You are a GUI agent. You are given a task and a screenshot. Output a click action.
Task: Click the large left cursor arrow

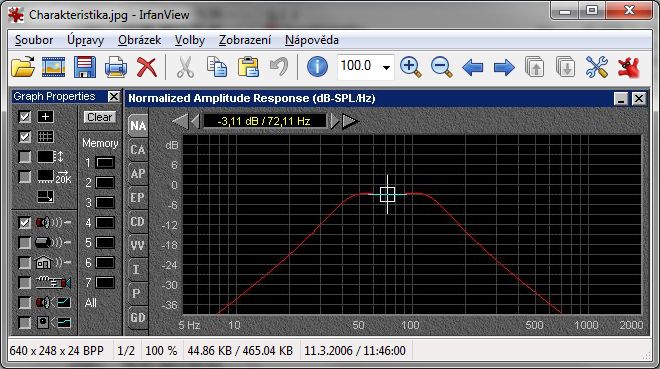pos(180,121)
